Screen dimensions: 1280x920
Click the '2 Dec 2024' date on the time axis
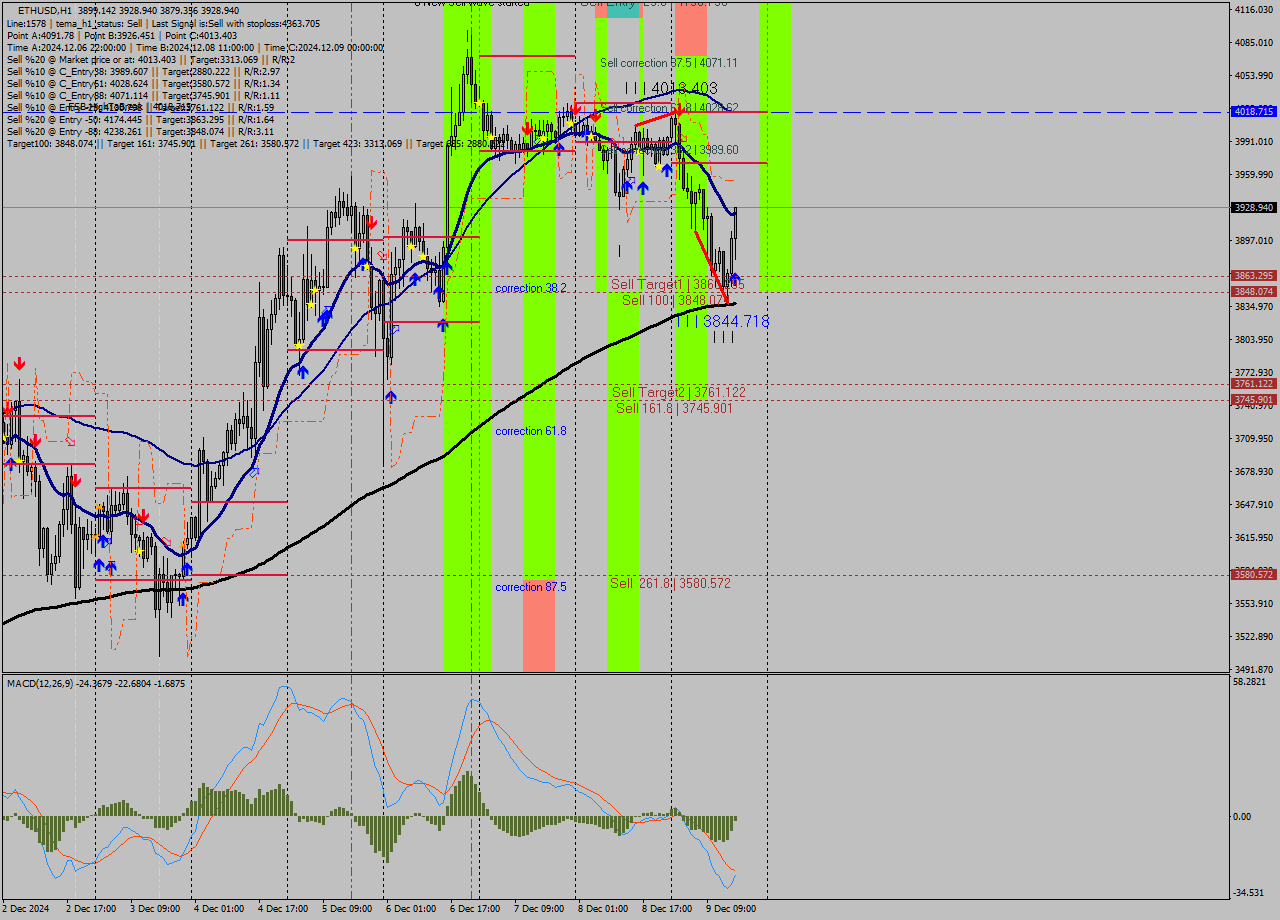point(27,910)
